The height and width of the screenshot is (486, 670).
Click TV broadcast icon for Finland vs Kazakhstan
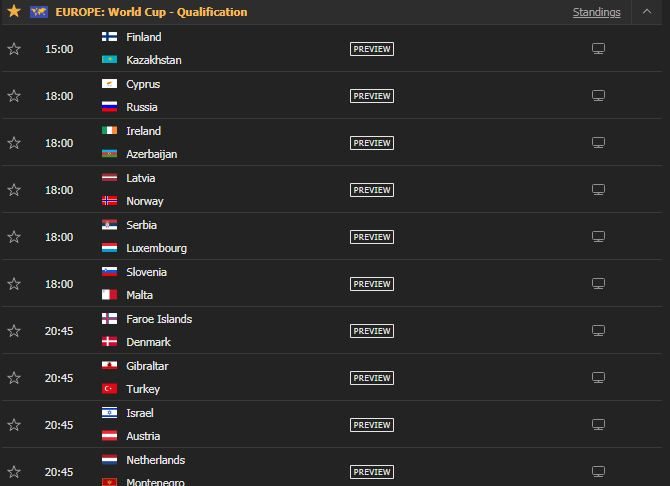(x=598, y=49)
